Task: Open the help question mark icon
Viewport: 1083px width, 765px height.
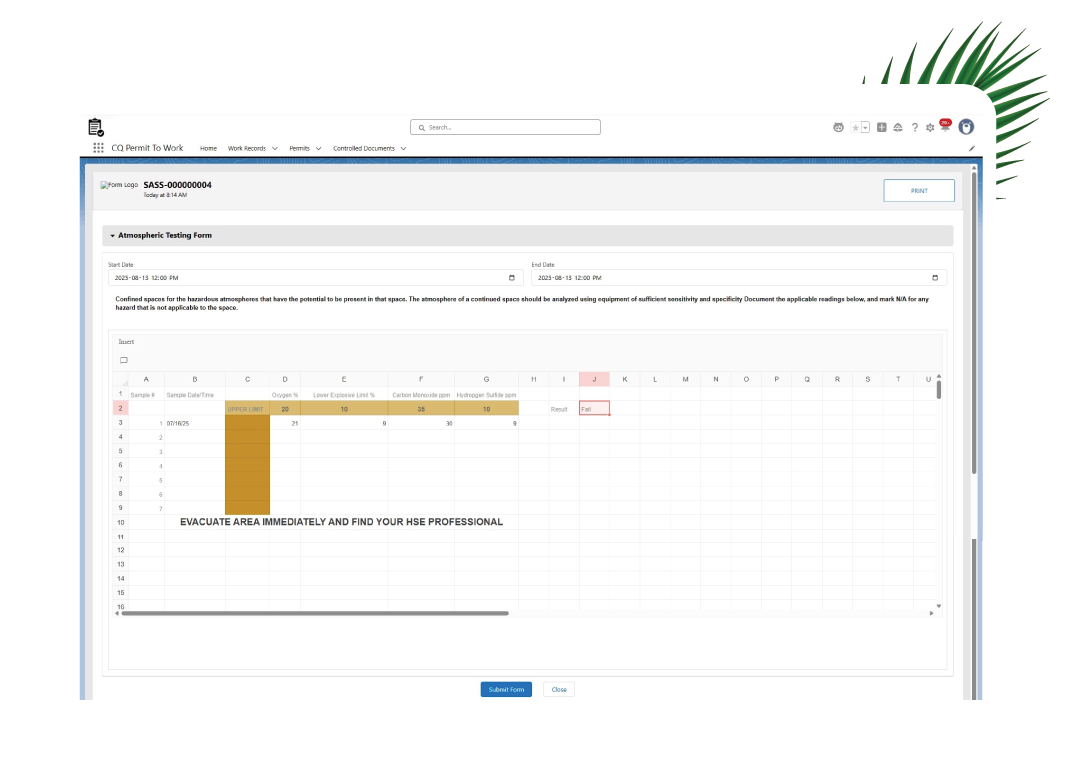Action: 914,128
